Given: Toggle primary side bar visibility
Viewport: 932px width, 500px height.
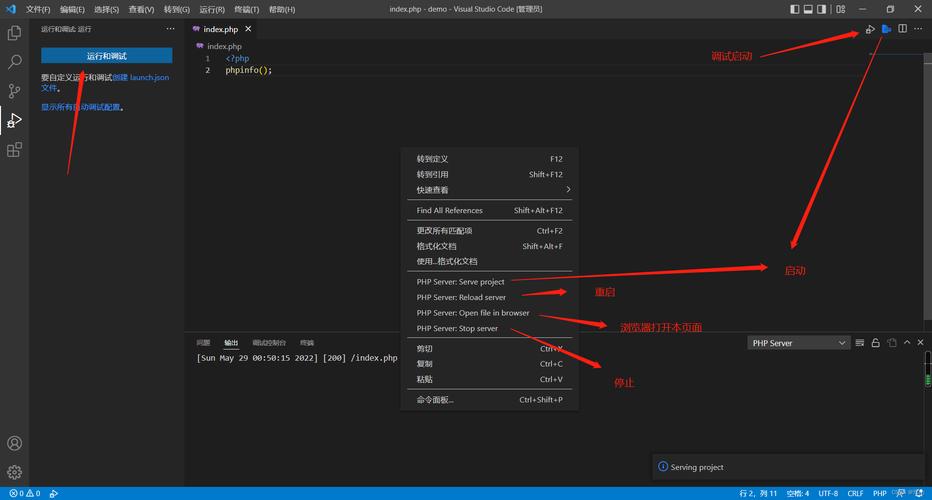Looking at the screenshot, I should tap(795, 9).
